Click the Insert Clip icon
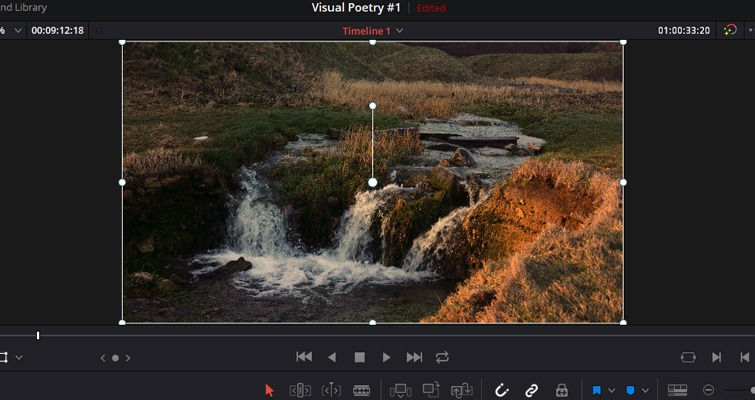This screenshot has width=755, height=400. 400,390
